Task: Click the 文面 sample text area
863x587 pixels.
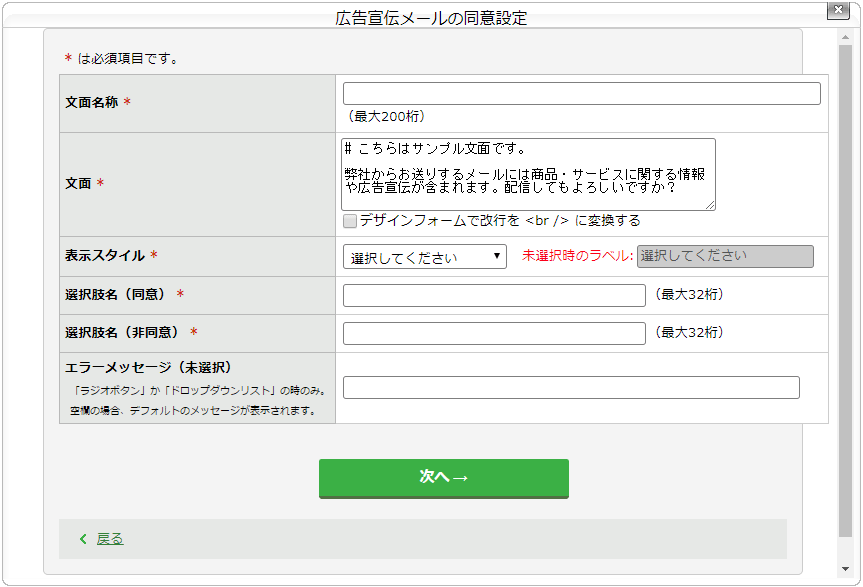Action: click(x=528, y=174)
